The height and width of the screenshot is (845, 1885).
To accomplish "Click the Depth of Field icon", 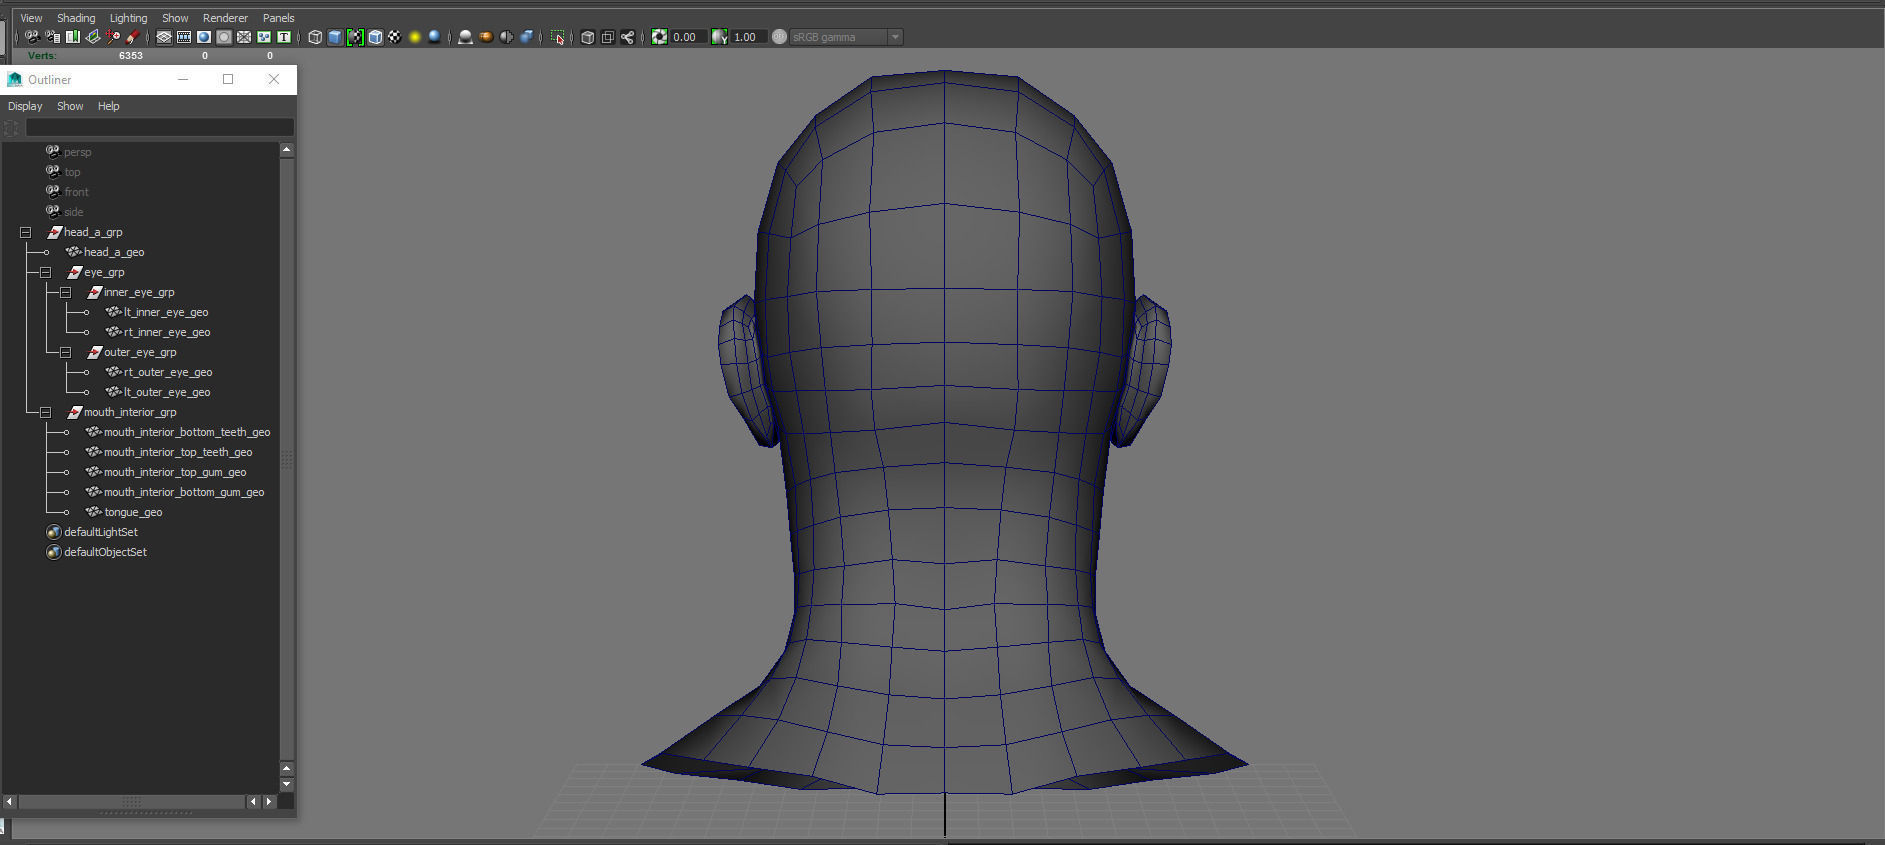I will [526, 37].
